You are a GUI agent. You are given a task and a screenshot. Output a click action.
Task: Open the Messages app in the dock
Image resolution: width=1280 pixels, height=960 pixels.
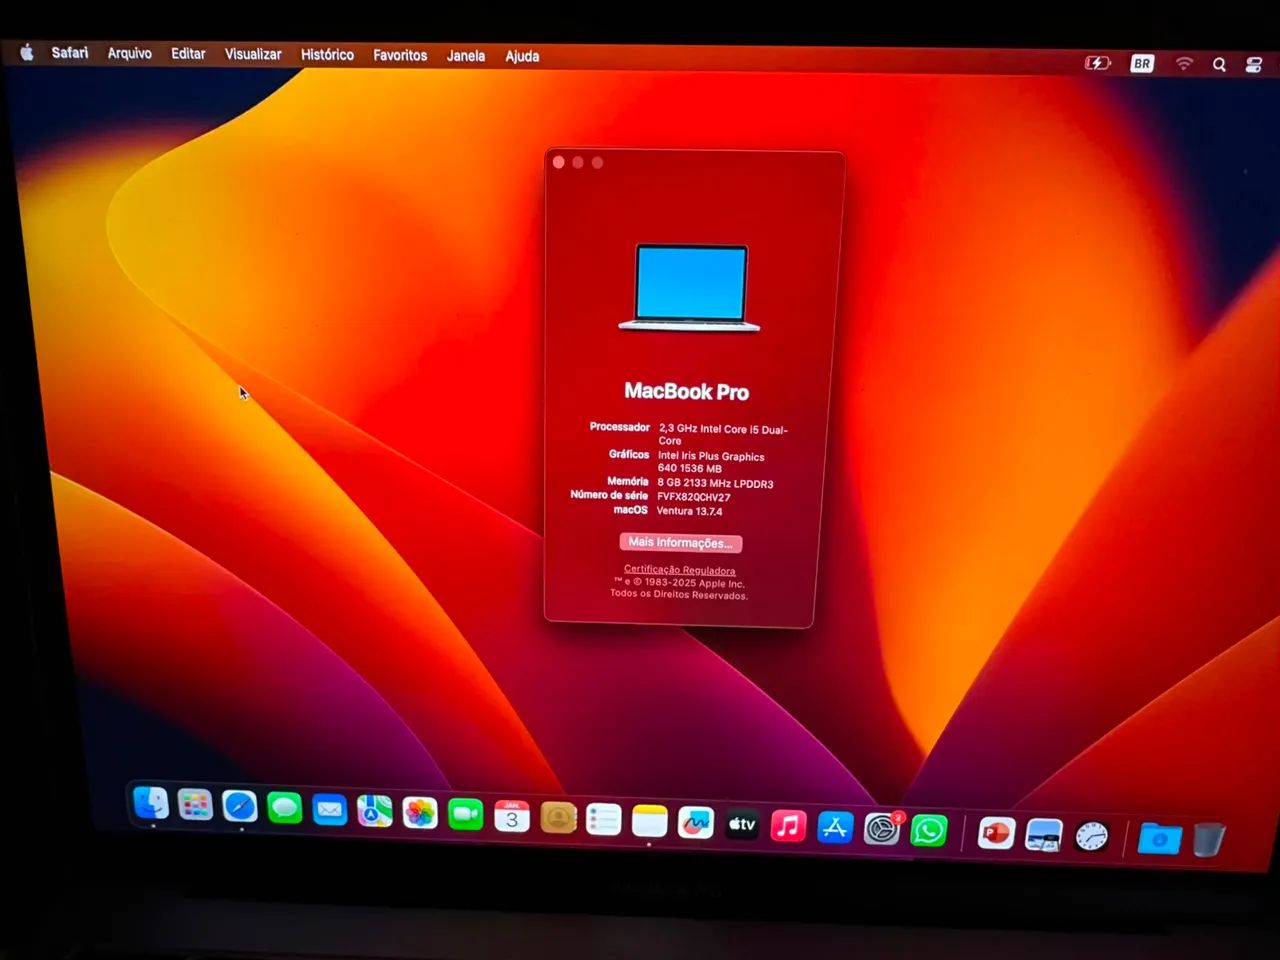285,808
